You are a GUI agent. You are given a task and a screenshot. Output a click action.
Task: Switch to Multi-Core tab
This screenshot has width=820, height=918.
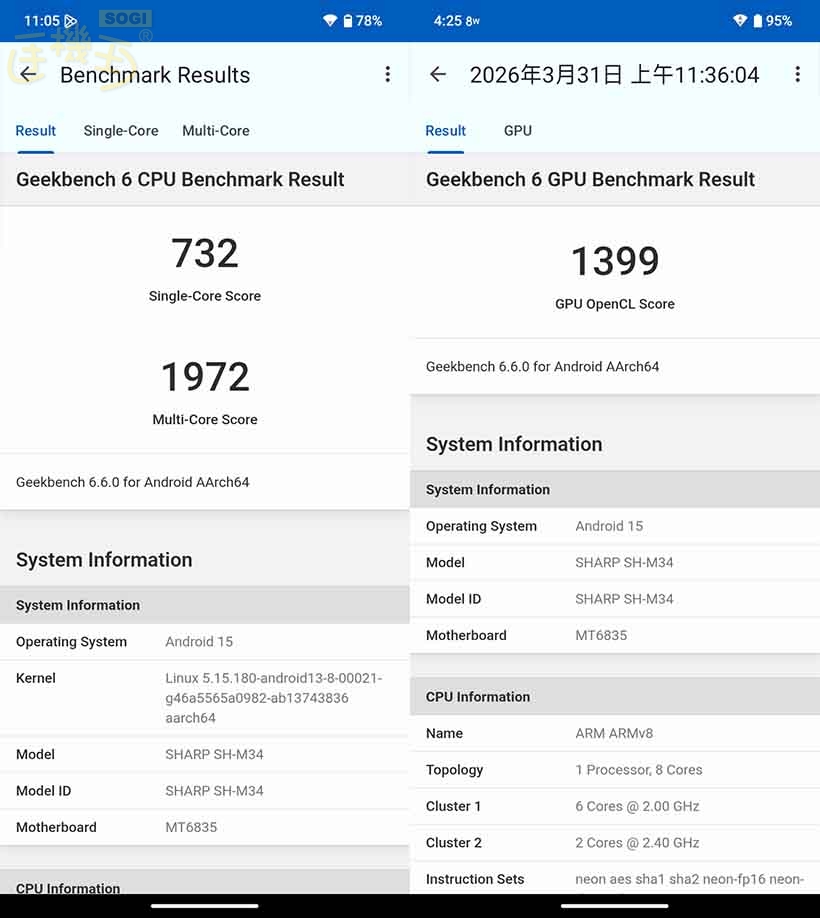(x=216, y=131)
